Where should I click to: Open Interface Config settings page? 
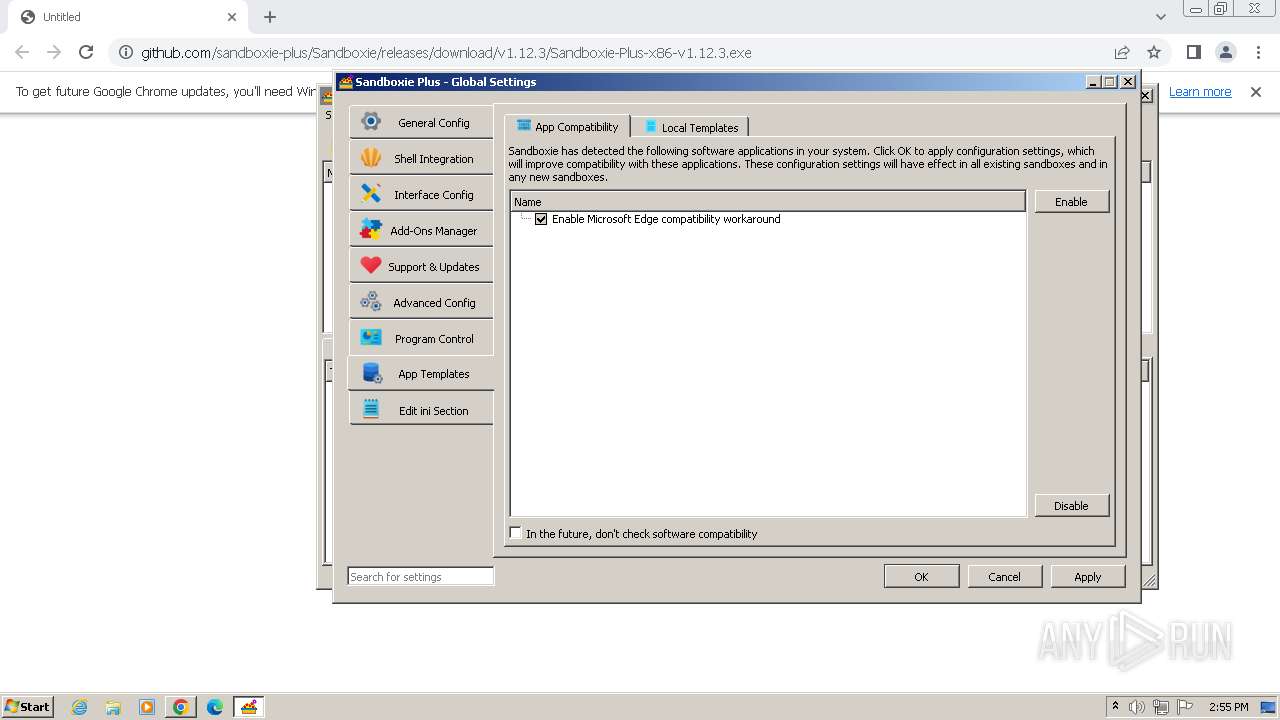tap(421, 194)
